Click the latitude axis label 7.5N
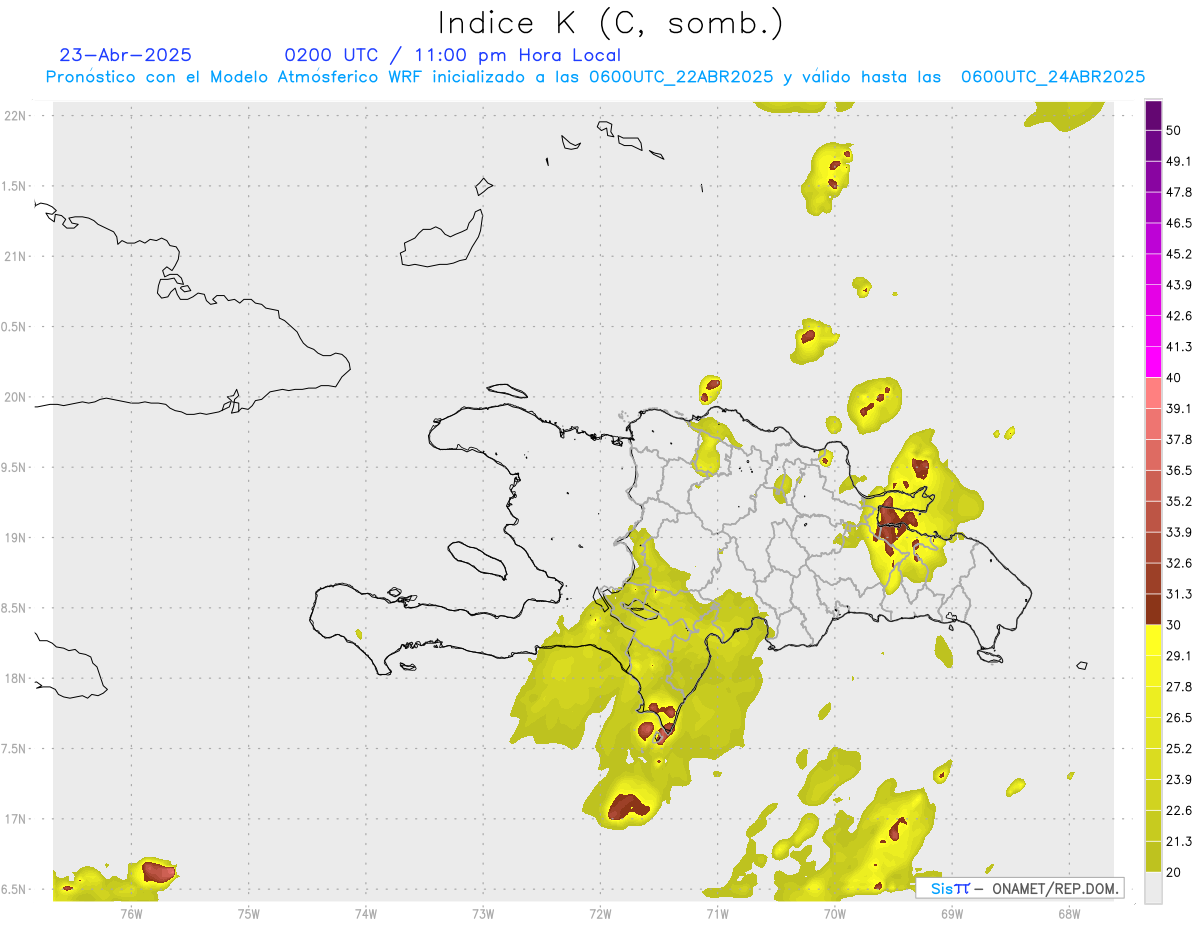 click(15, 749)
